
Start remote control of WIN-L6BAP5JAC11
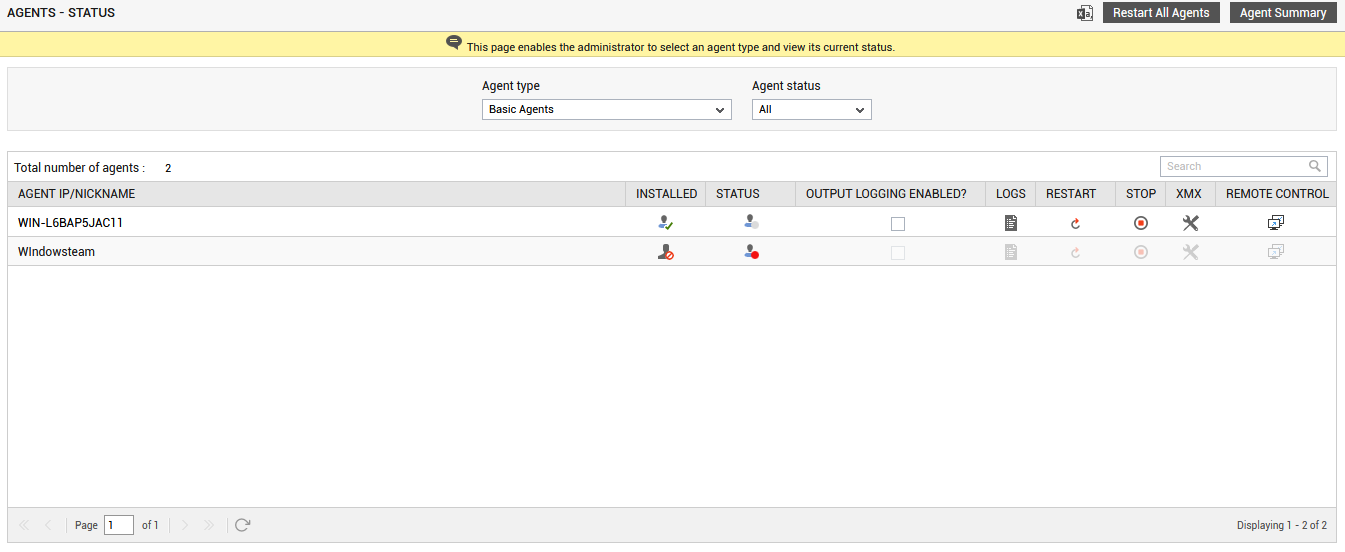click(x=1276, y=222)
